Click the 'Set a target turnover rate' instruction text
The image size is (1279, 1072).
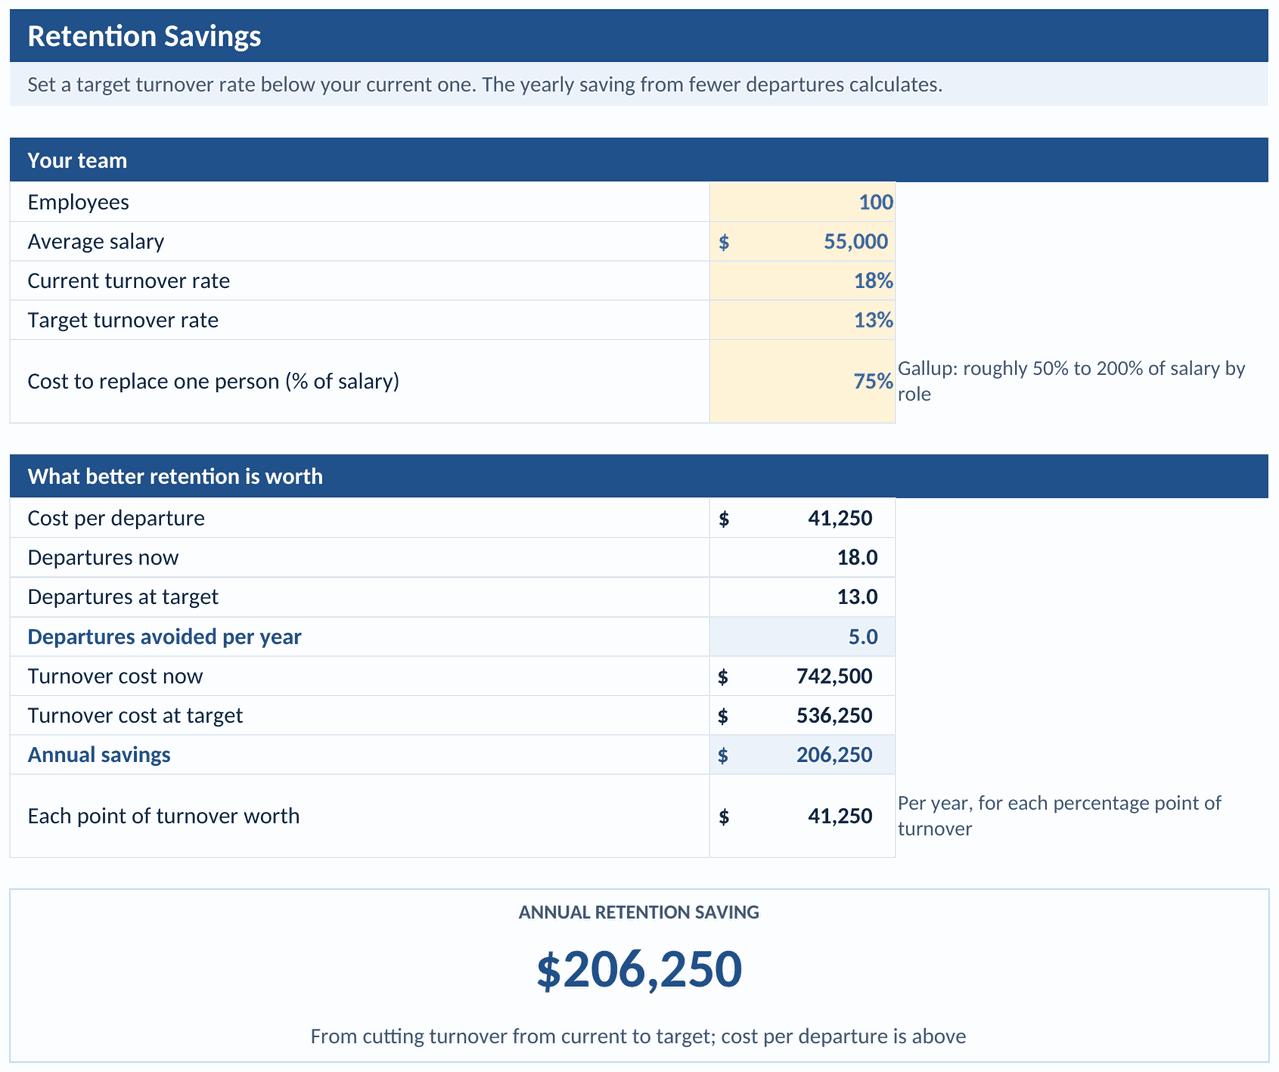pyautogui.click(x=485, y=85)
